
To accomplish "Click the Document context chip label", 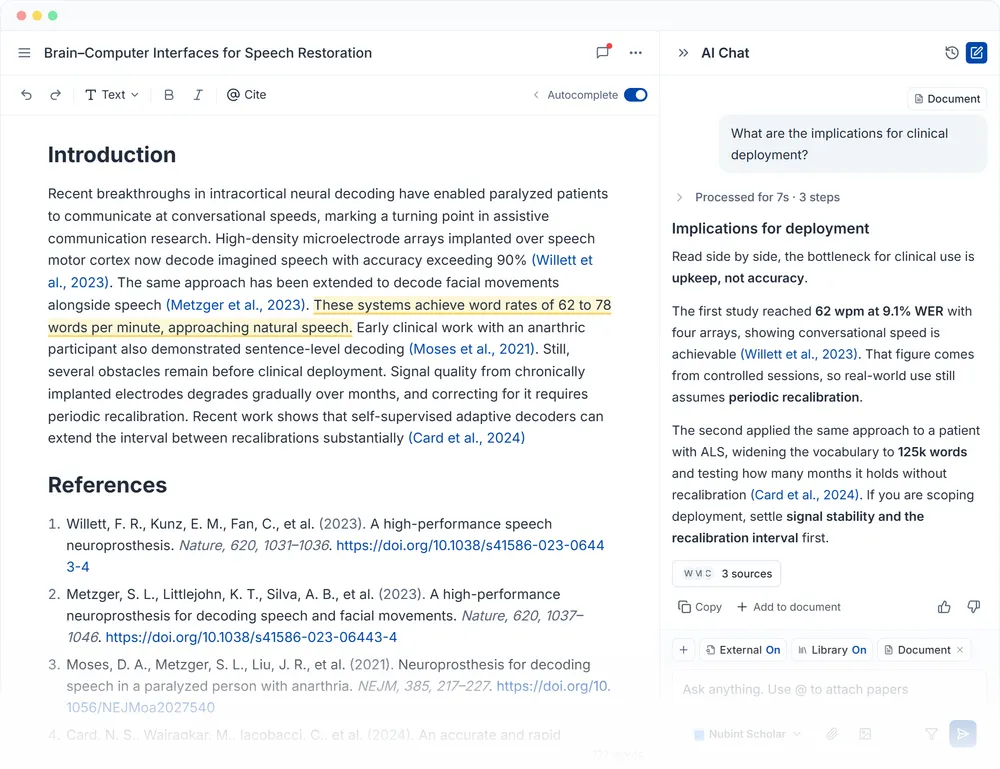I will pos(924,650).
